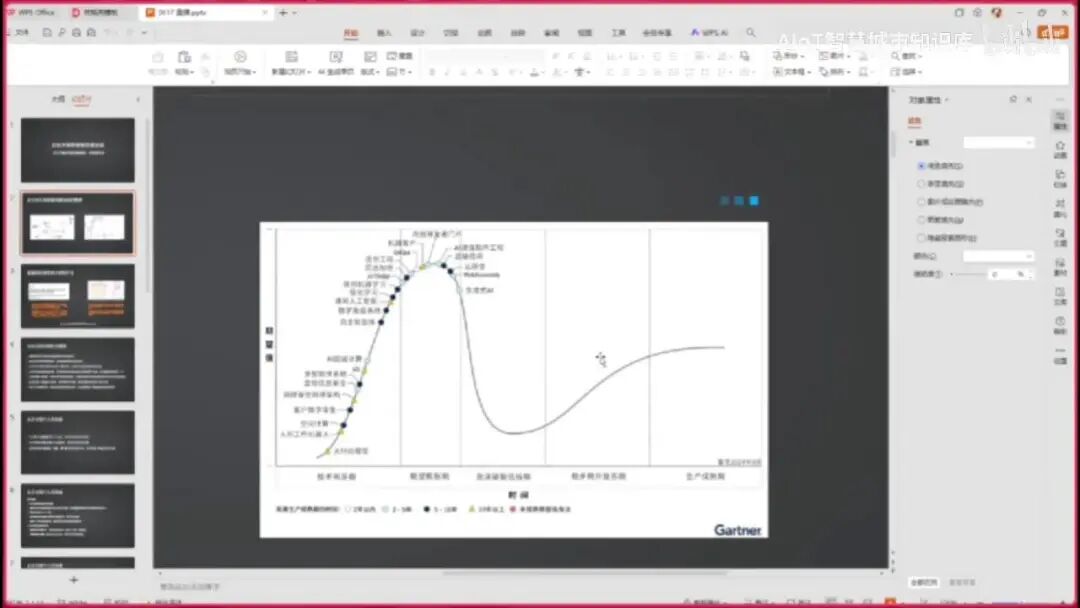The width and height of the screenshot is (1080, 608).
Task: Open the Insert ribbon tab
Action: pos(384,33)
